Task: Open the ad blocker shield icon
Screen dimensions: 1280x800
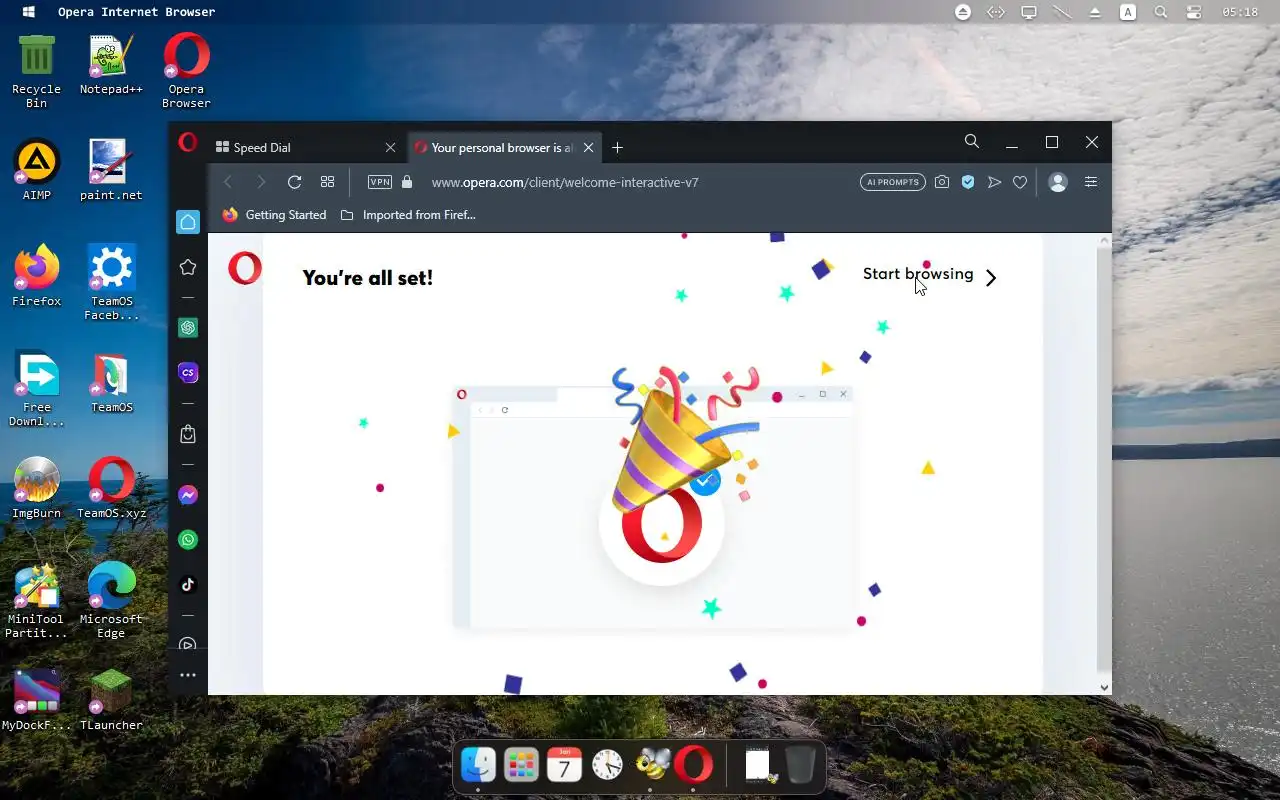Action: tap(968, 182)
